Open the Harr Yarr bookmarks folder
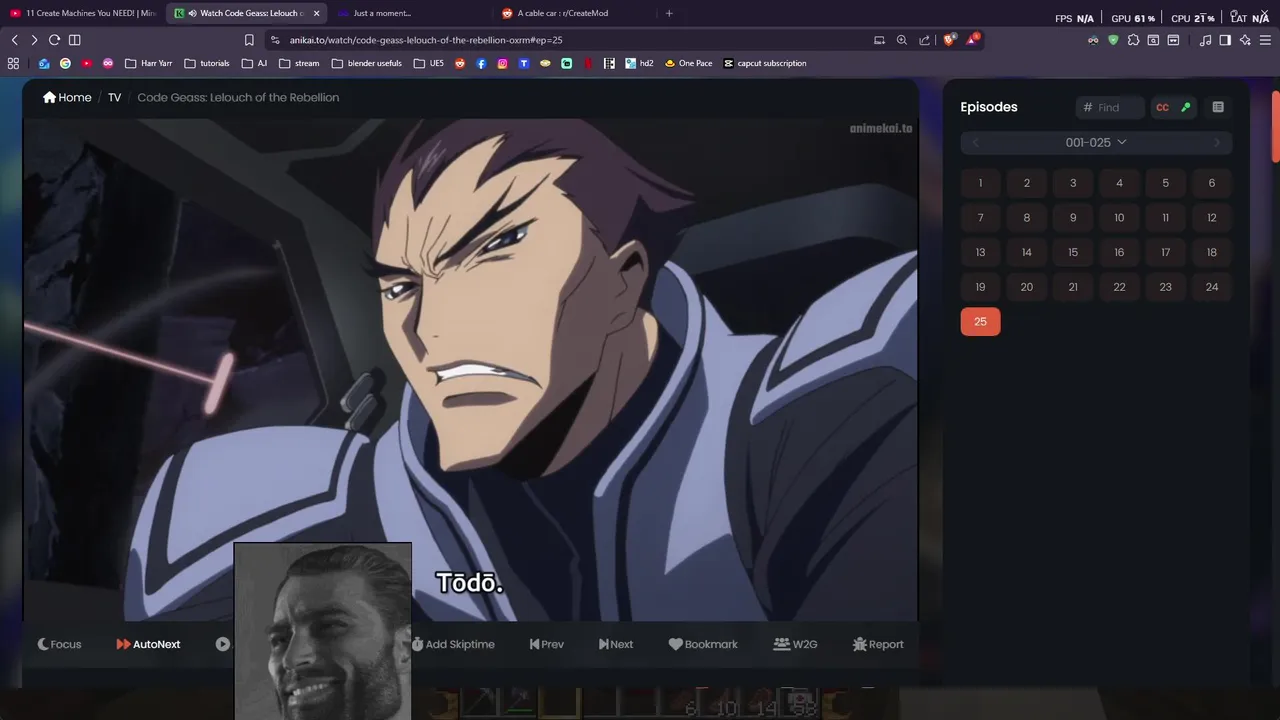Screen dimensions: 1280x720 click(148, 63)
